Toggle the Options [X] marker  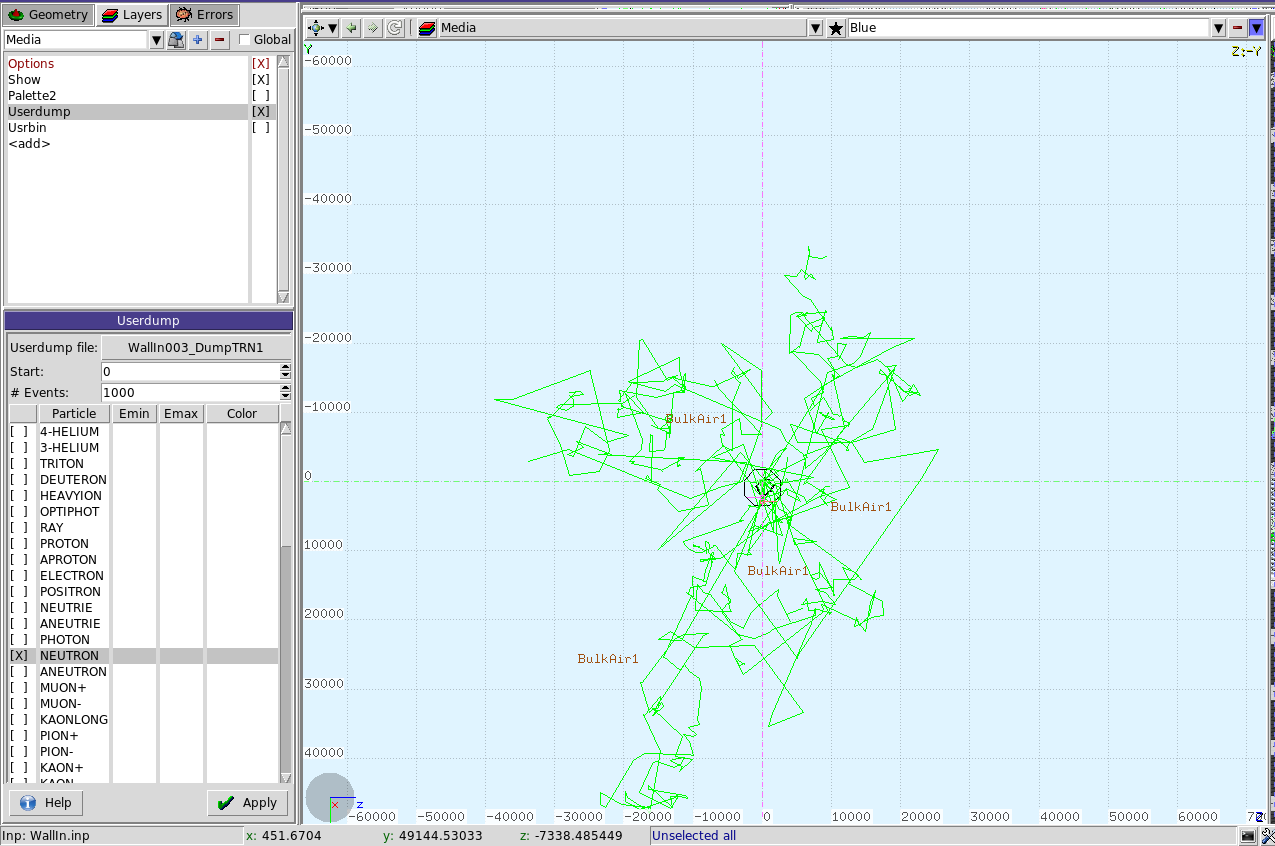(x=261, y=64)
